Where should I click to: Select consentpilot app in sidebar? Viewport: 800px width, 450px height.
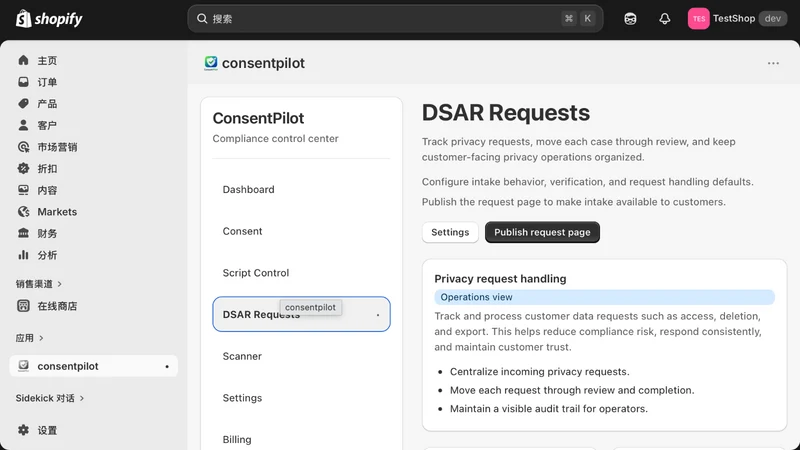93,366
